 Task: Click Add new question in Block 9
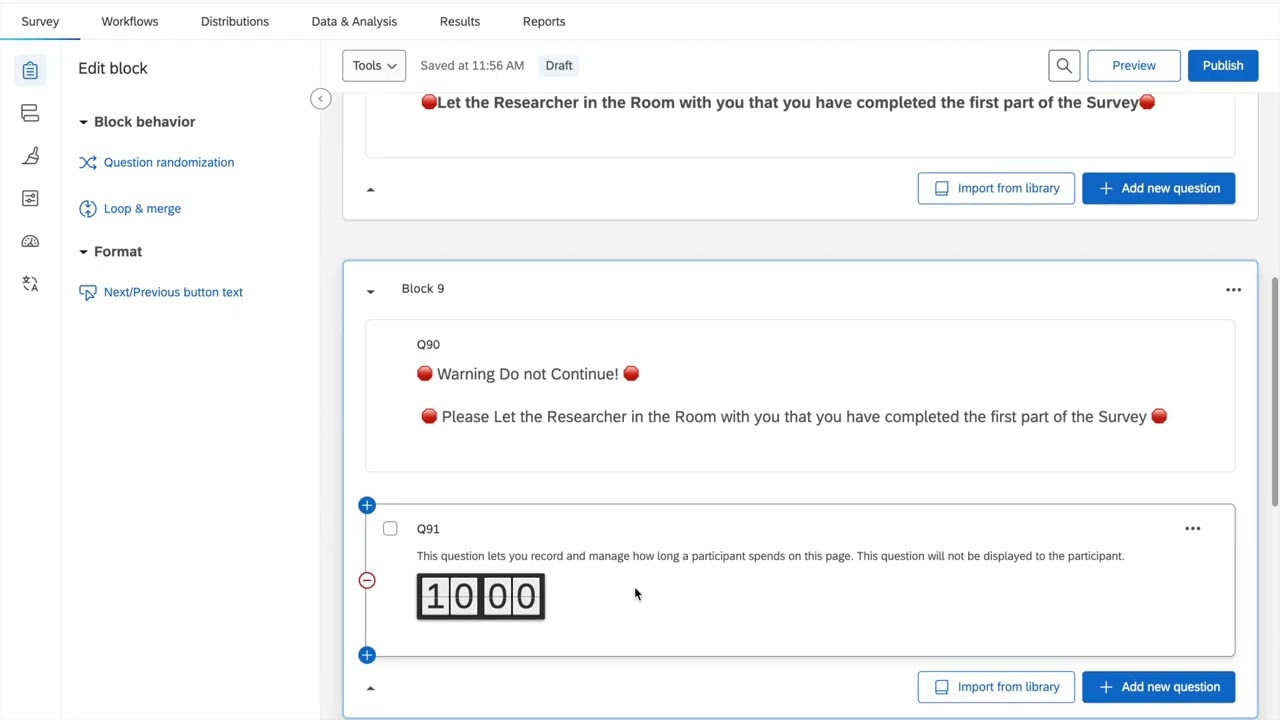point(1158,687)
